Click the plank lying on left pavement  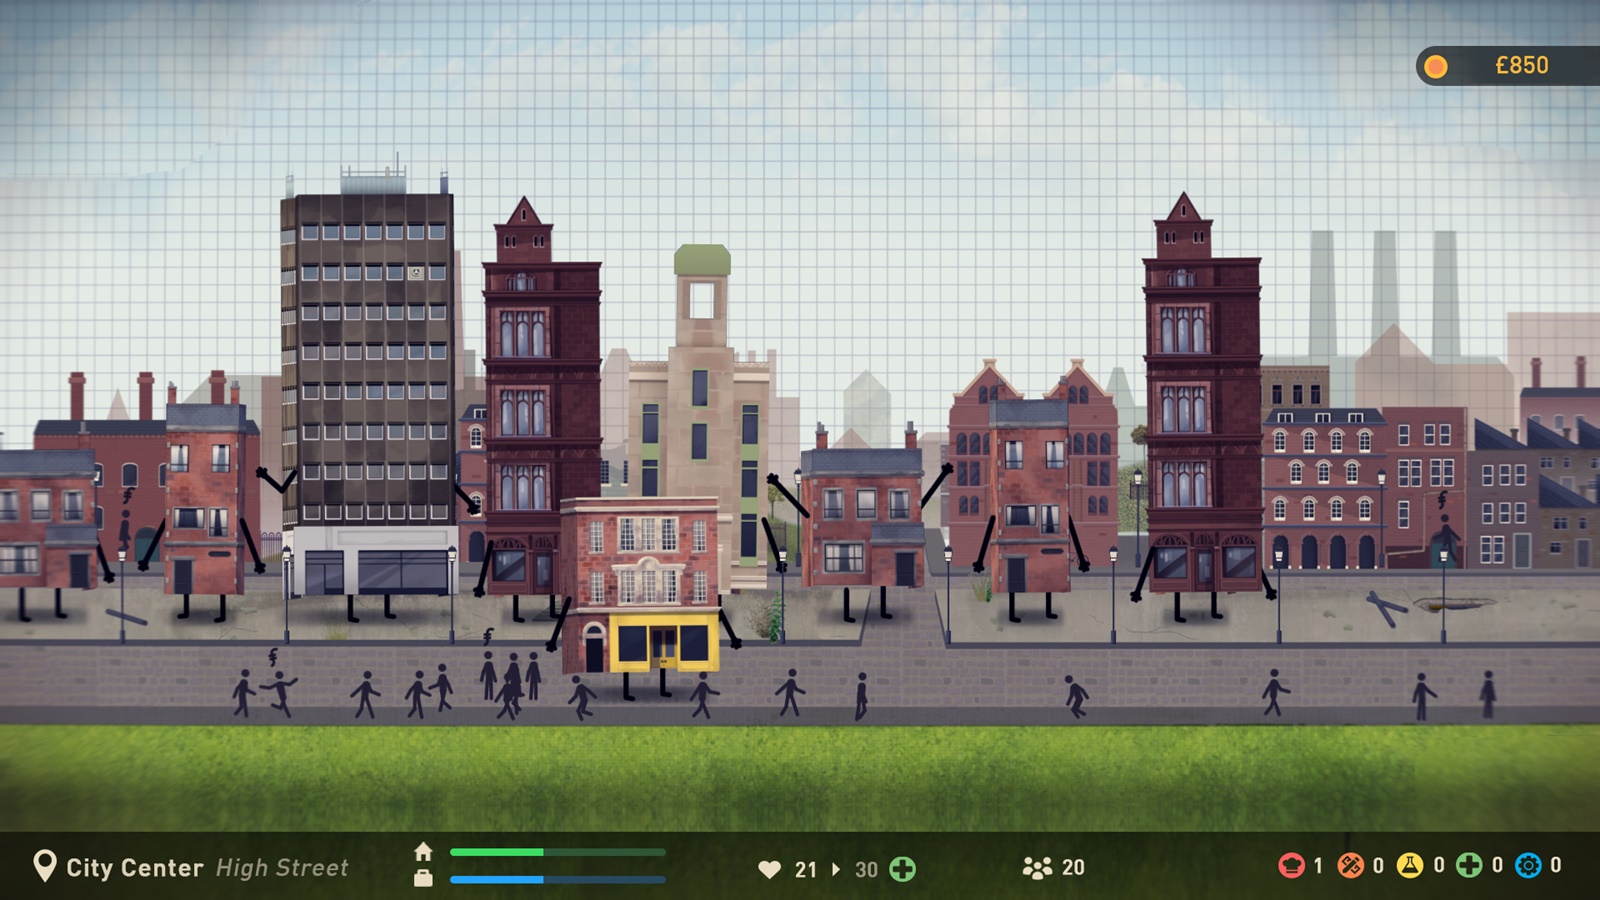pos(126,617)
